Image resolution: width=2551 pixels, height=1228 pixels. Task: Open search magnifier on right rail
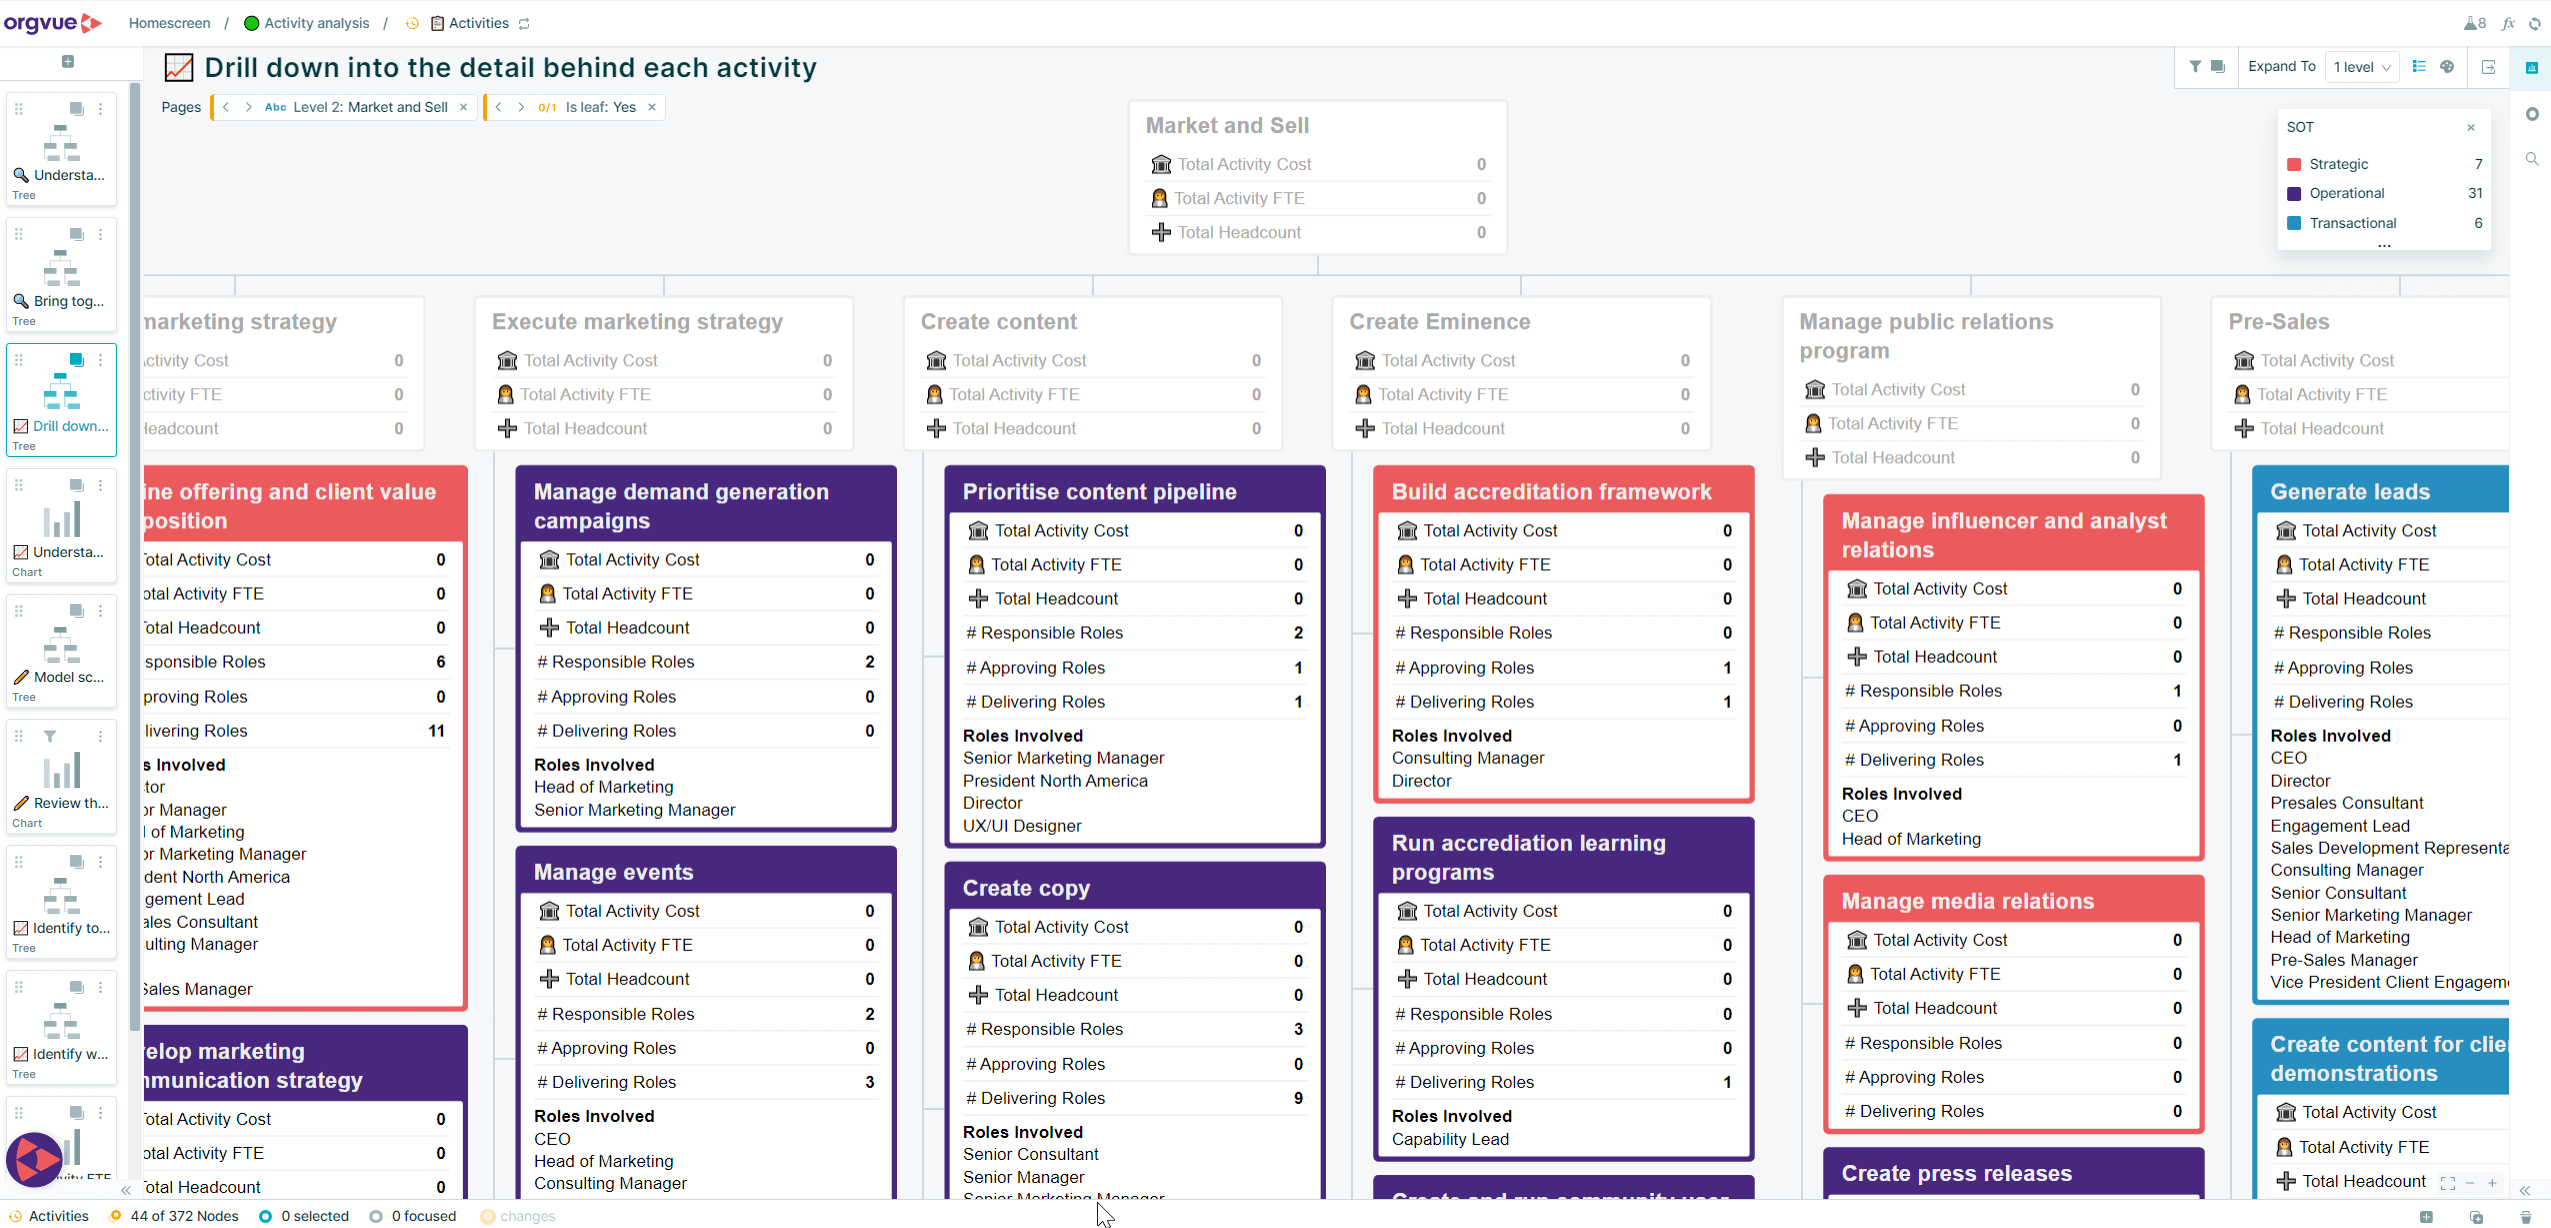click(x=2532, y=159)
